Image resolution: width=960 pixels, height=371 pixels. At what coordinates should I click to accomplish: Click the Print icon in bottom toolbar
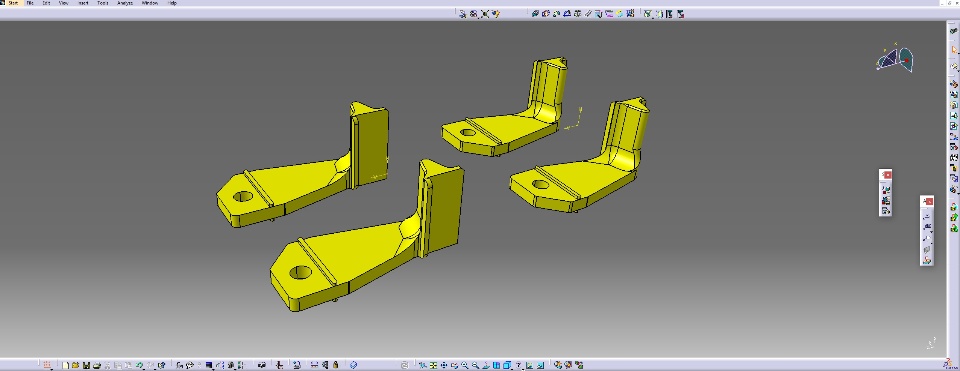97,365
